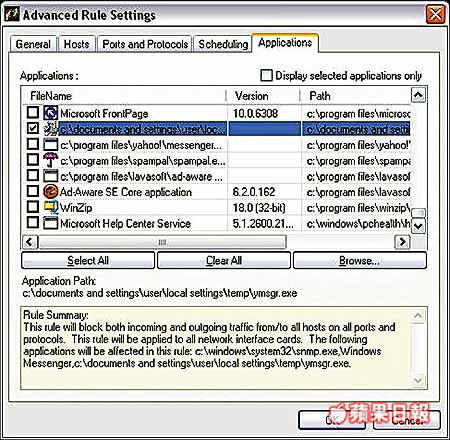Click the application list scroll up arrow

418,95
